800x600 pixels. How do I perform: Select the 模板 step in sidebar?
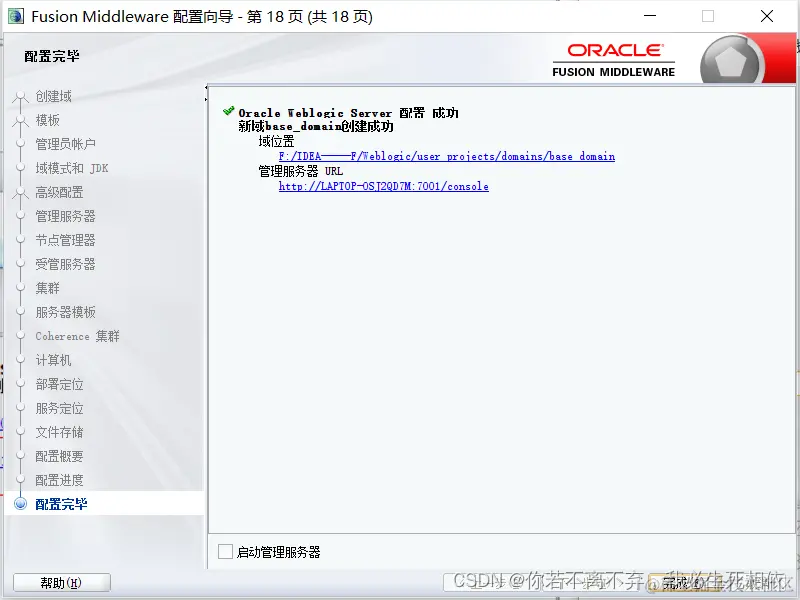click(47, 120)
